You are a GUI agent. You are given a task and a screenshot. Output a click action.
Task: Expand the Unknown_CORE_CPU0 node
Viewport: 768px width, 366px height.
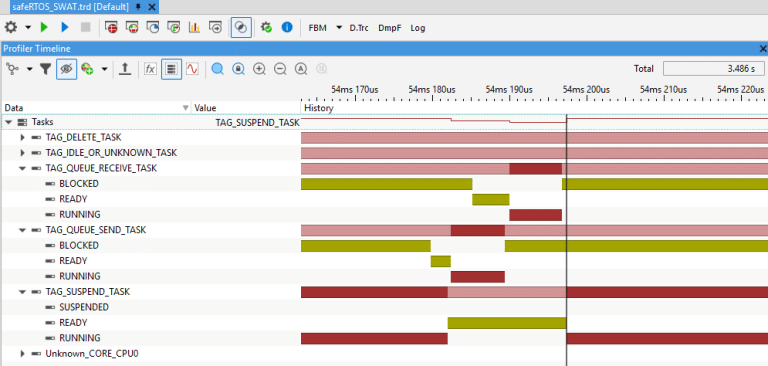[22, 353]
